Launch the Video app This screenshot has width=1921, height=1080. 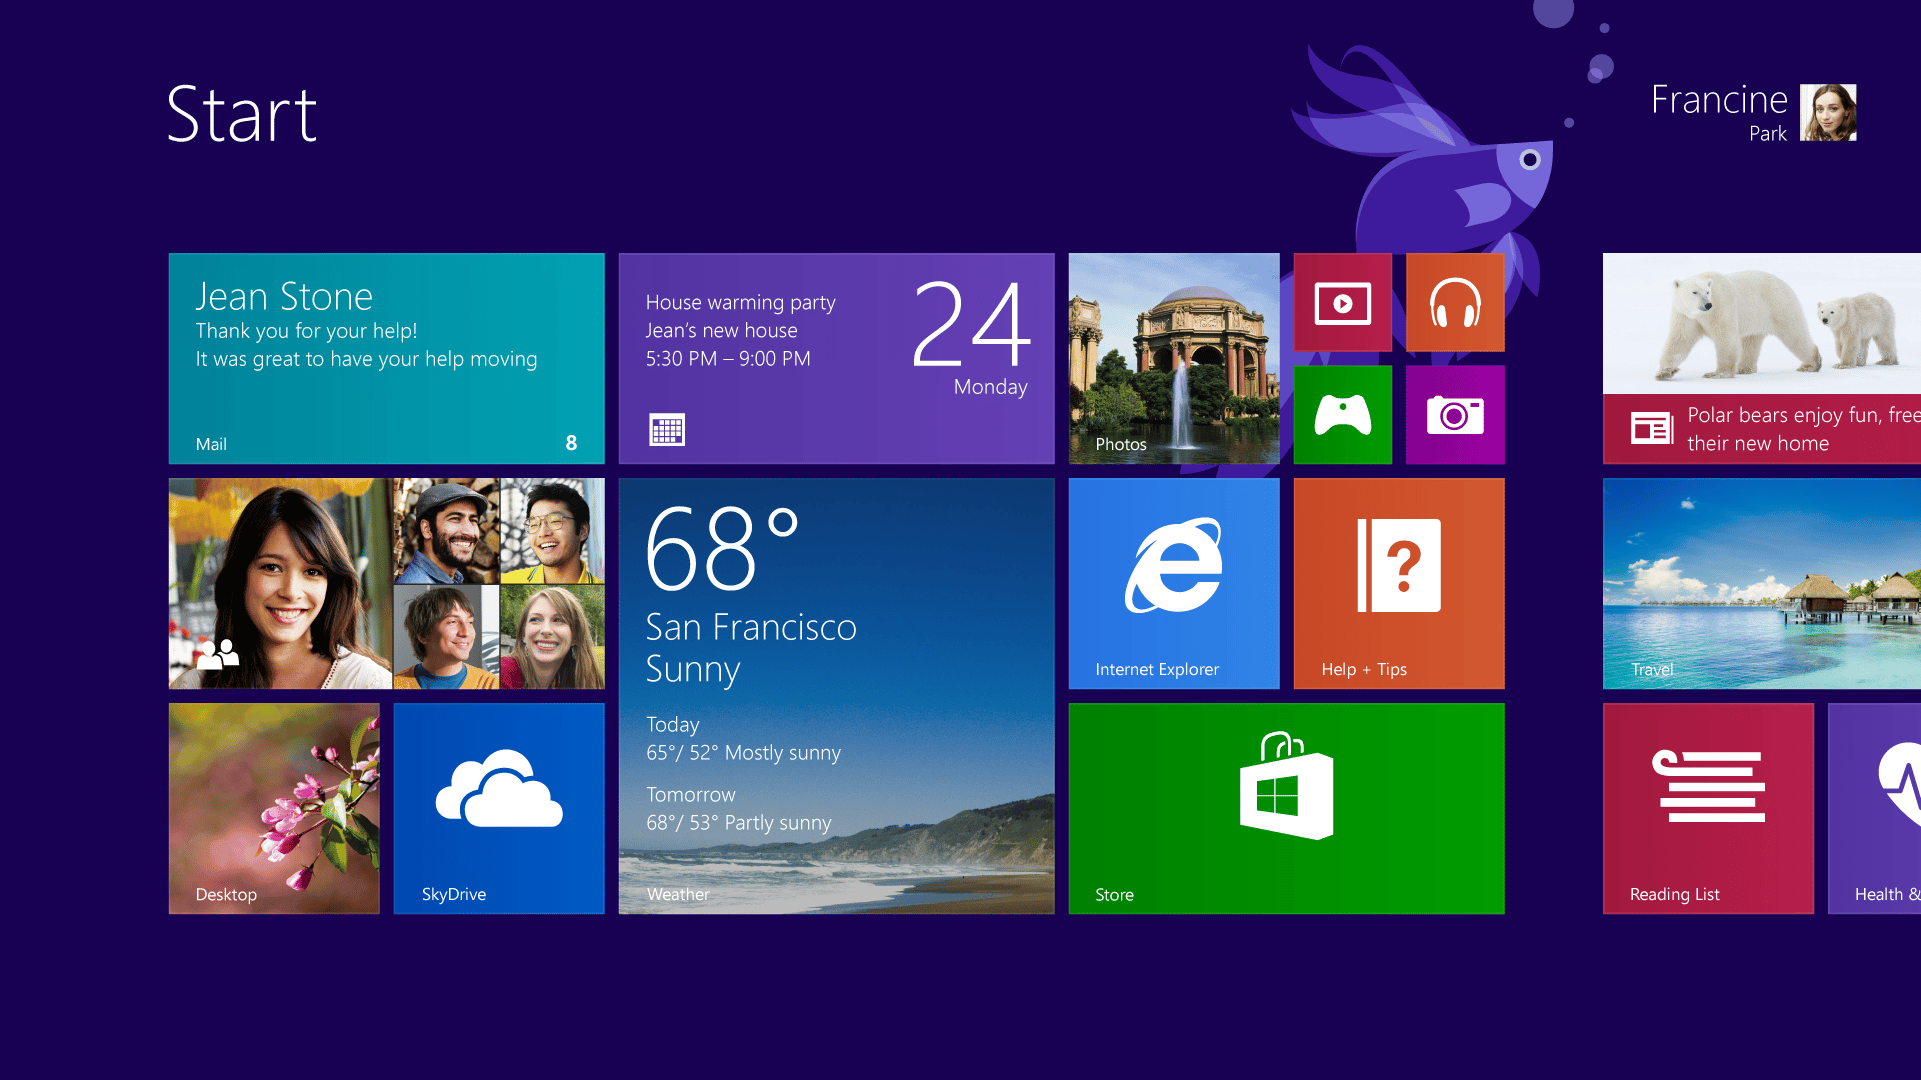pyautogui.click(x=1342, y=302)
